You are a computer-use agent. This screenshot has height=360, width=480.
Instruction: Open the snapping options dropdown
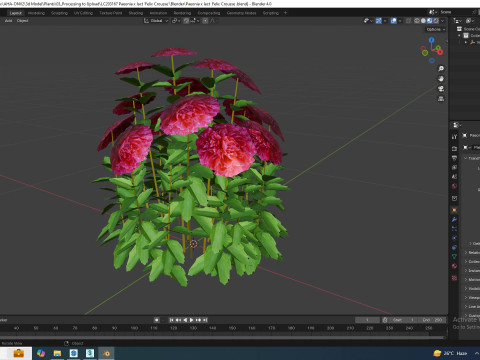click(195, 21)
